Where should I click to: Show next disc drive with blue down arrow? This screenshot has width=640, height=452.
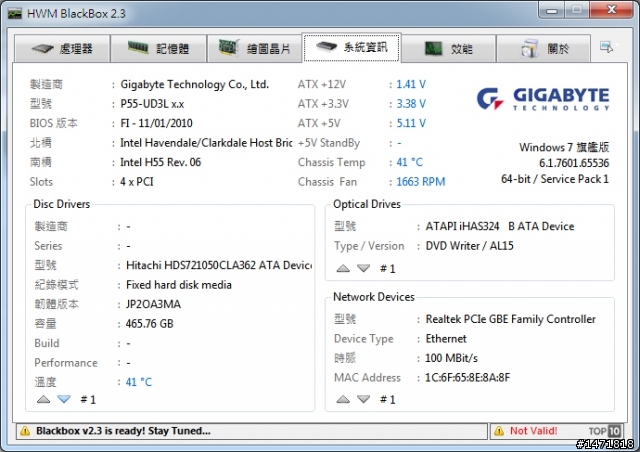(64, 399)
